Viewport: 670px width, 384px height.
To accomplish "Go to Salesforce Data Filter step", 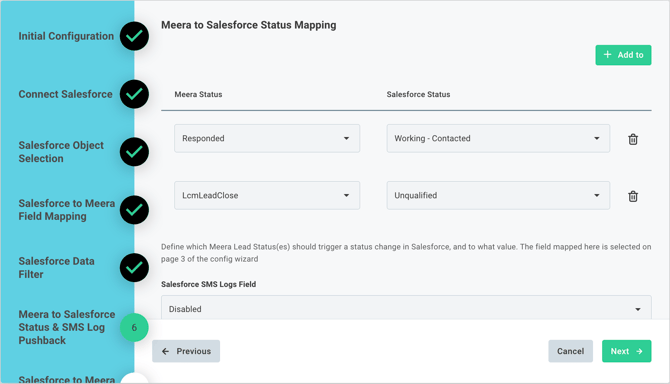I will pyautogui.click(x=56, y=268).
